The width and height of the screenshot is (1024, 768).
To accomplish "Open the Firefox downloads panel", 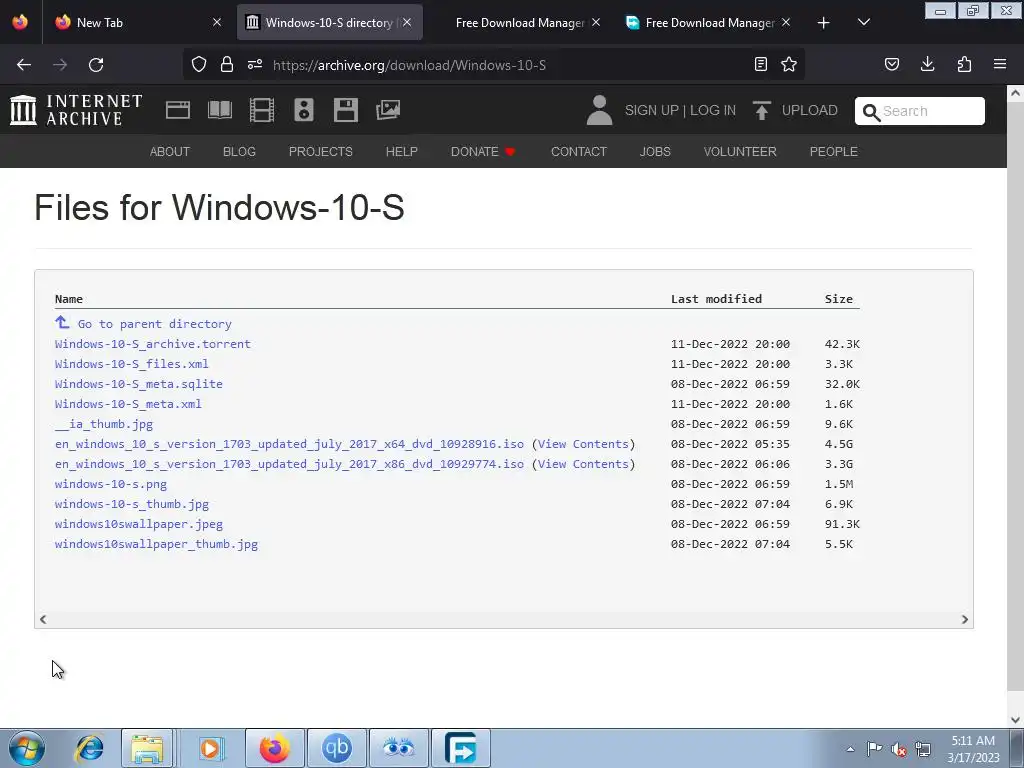I will click(x=927, y=64).
